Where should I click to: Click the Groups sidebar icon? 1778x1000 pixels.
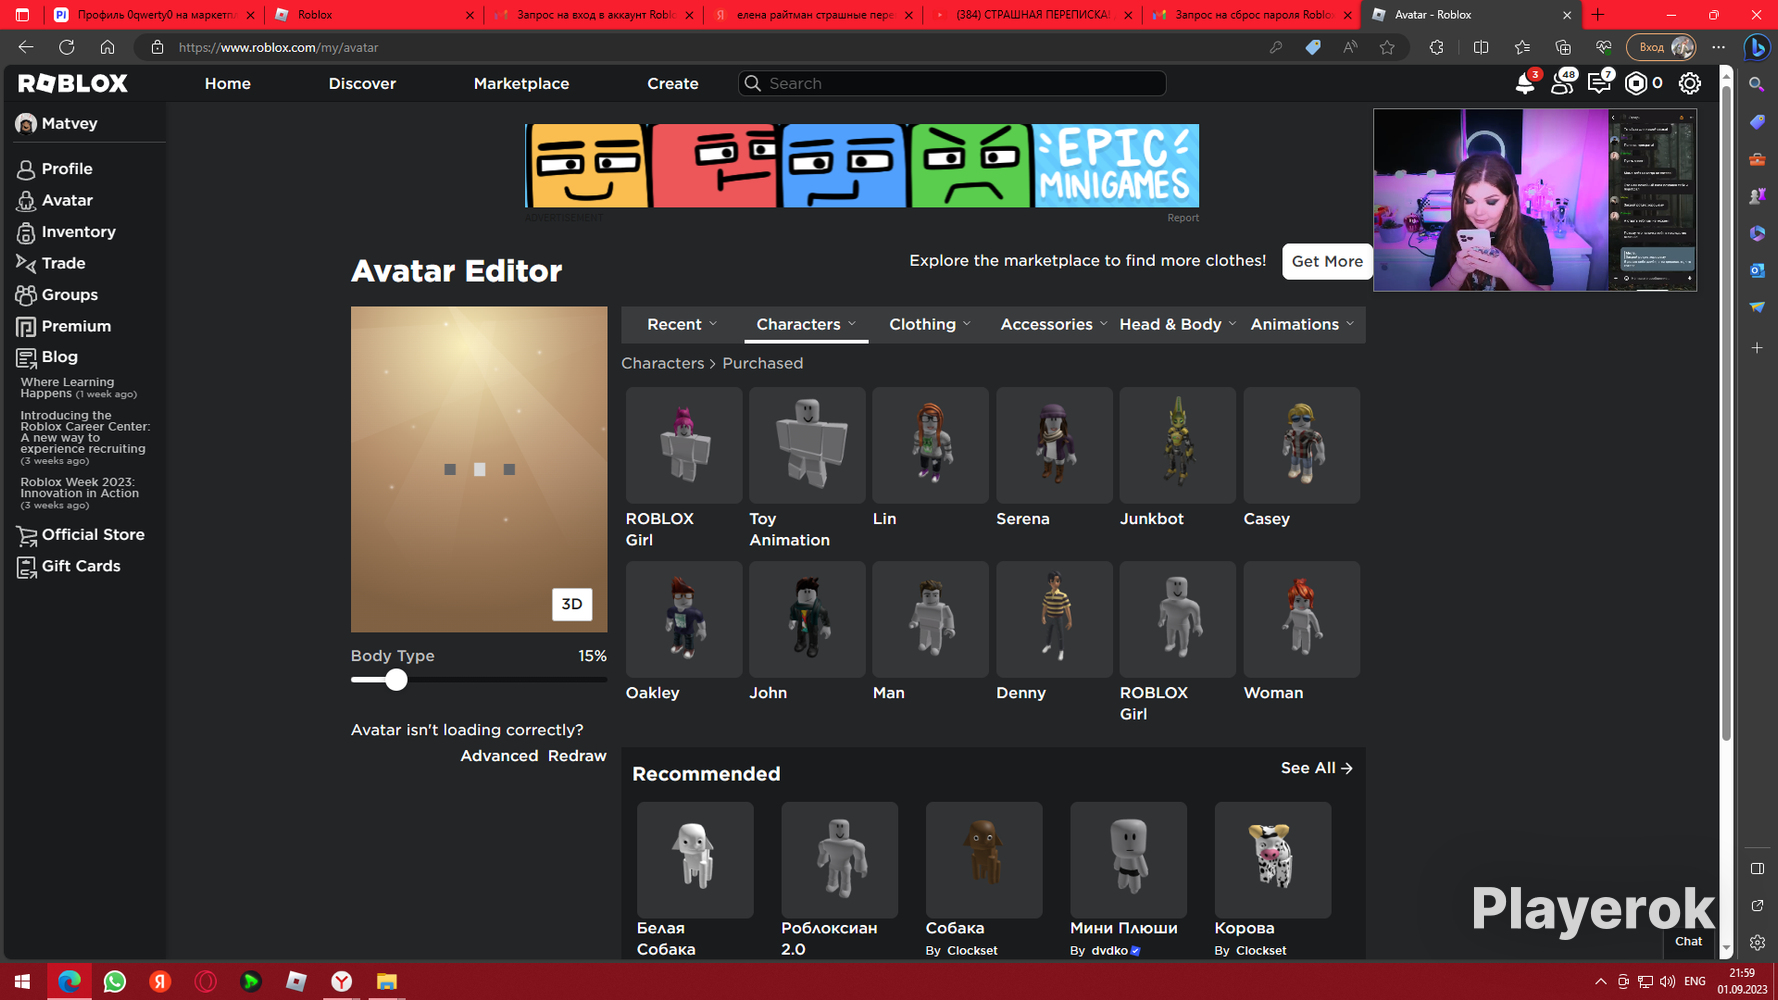click(26, 295)
